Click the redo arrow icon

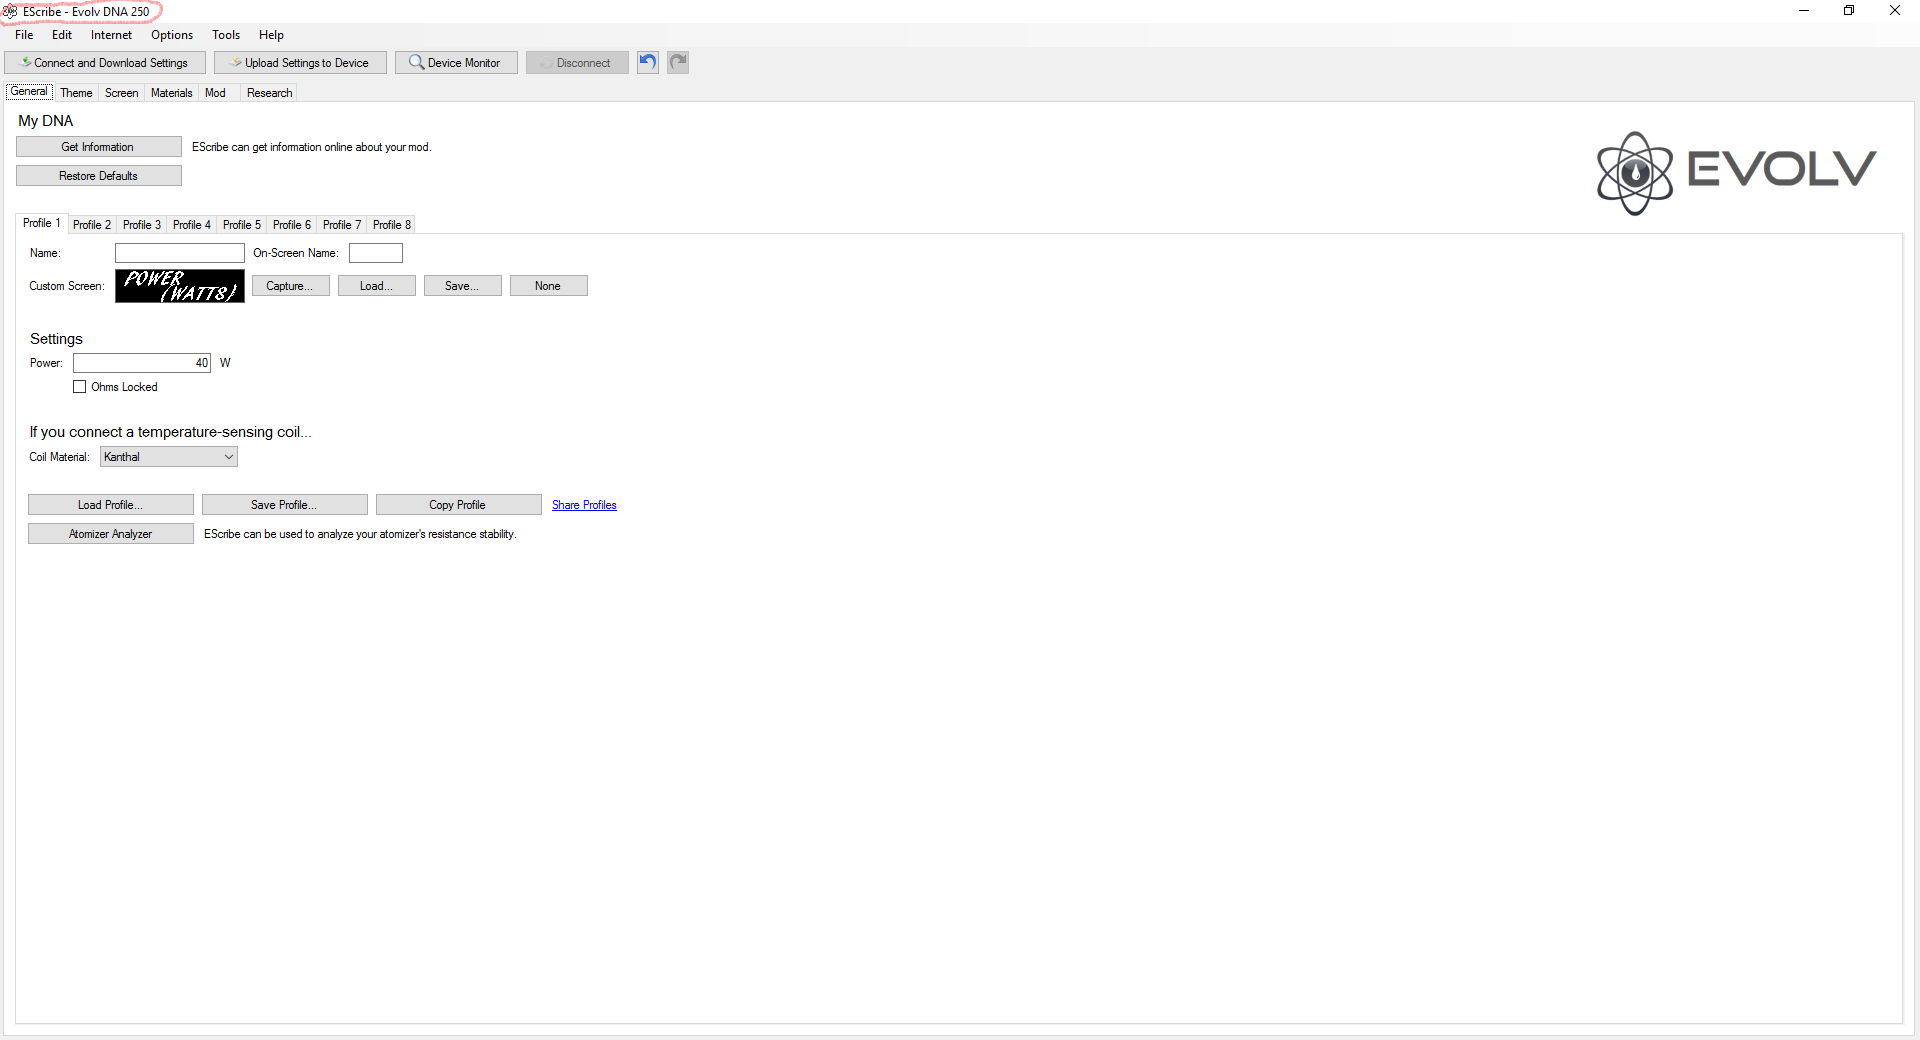pyautogui.click(x=678, y=62)
